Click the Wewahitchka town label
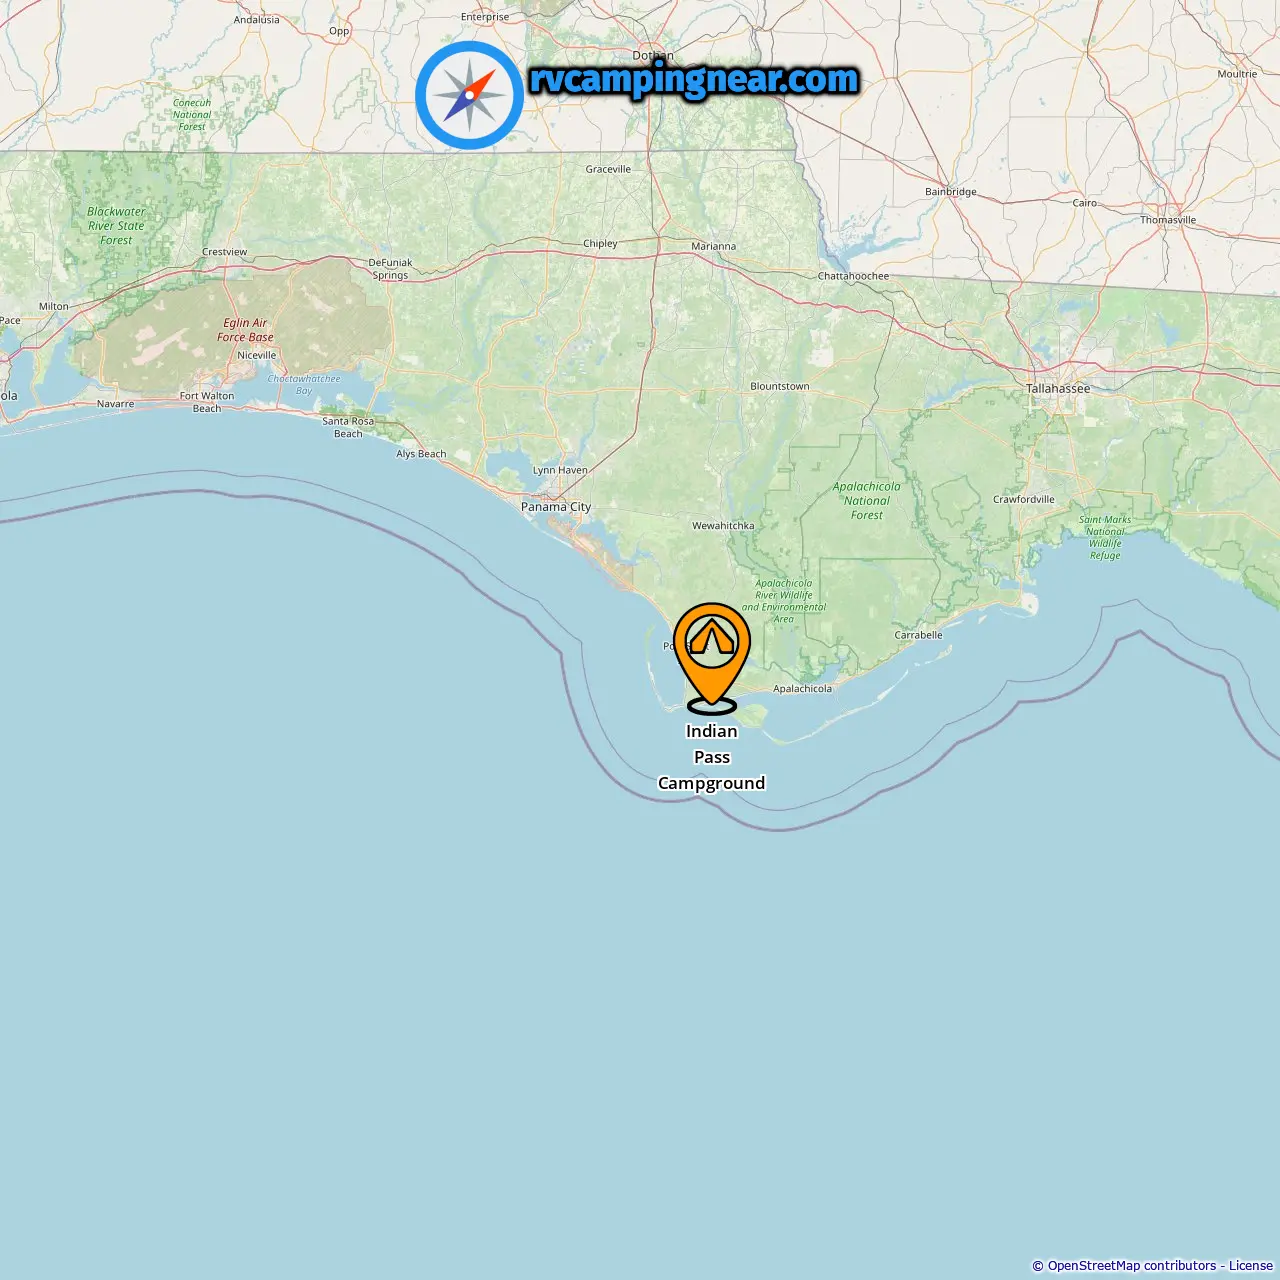This screenshot has height=1280, width=1280. (723, 525)
